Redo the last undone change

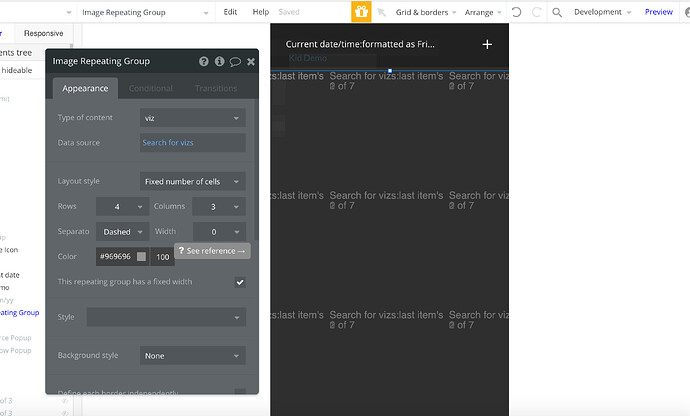(x=536, y=12)
